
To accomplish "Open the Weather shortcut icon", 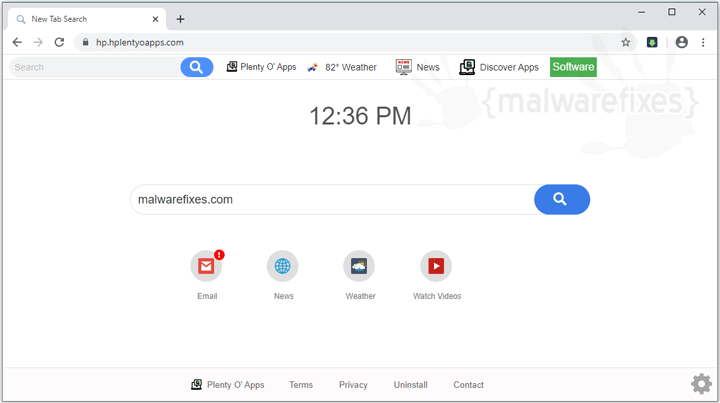I will tap(359, 266).
